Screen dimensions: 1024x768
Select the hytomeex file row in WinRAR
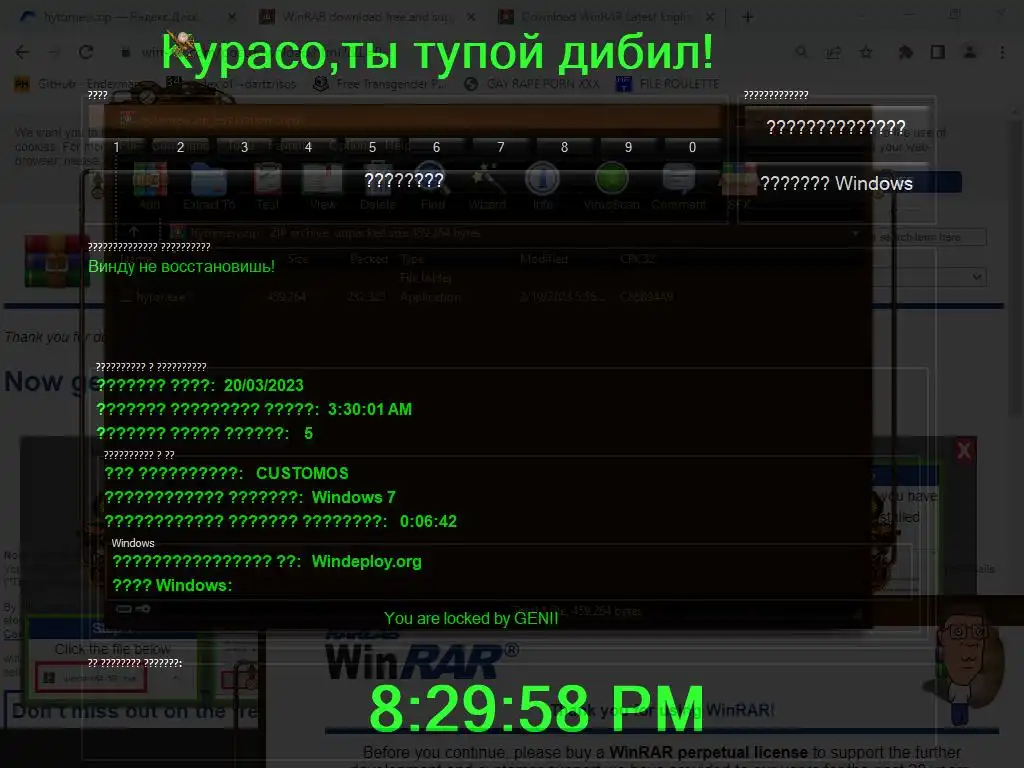coord(398,296)
